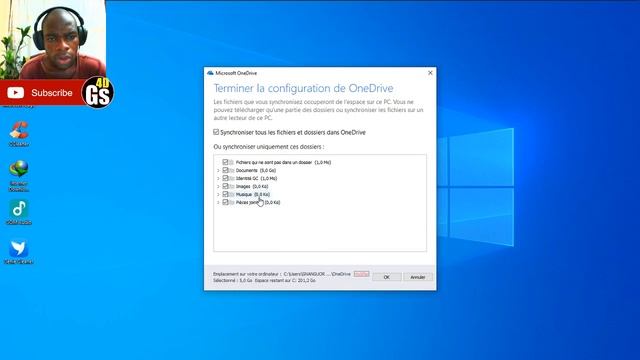This screenshot has height=360, width=640.
Task: Click the OneDrive cloud icon in title bar
Action: pyautogui.click(x=210, y=73)
